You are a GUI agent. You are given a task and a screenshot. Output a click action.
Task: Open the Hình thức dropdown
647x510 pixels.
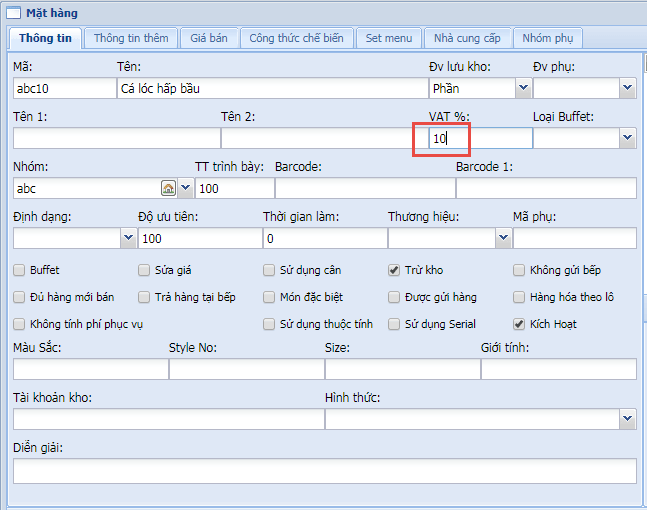tap(628, 419)
